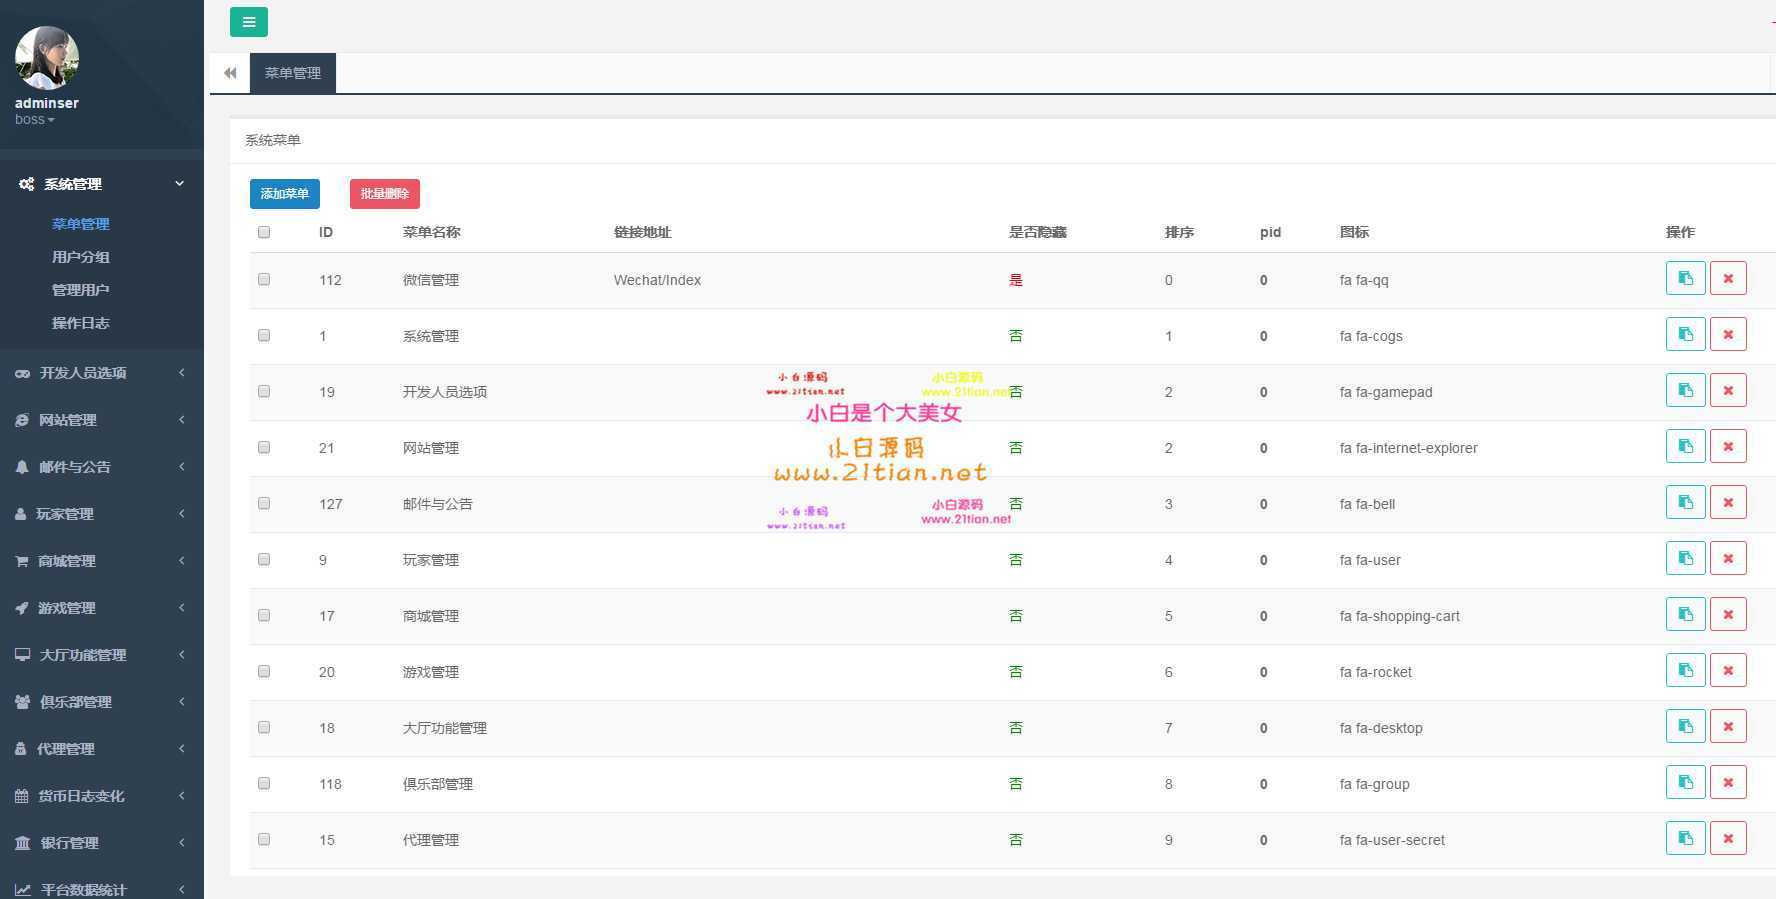Toggle the select-all checkbox in table header

pyautogui.click(x=264, y=232)
